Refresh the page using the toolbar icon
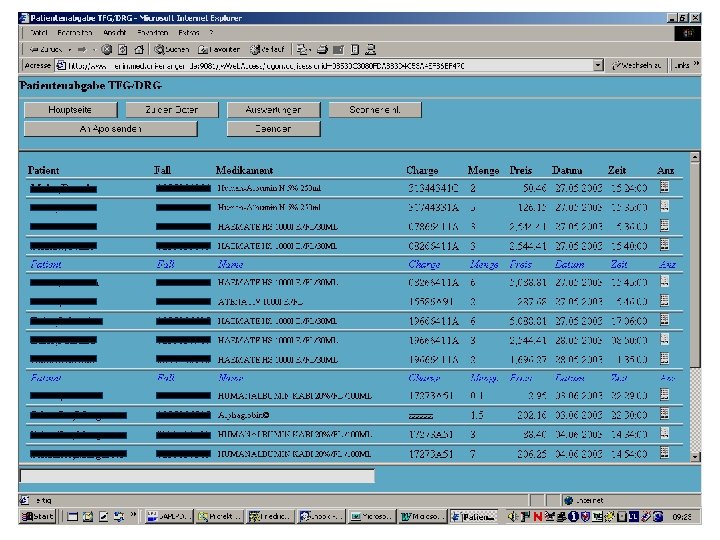 tap(123, 50)
